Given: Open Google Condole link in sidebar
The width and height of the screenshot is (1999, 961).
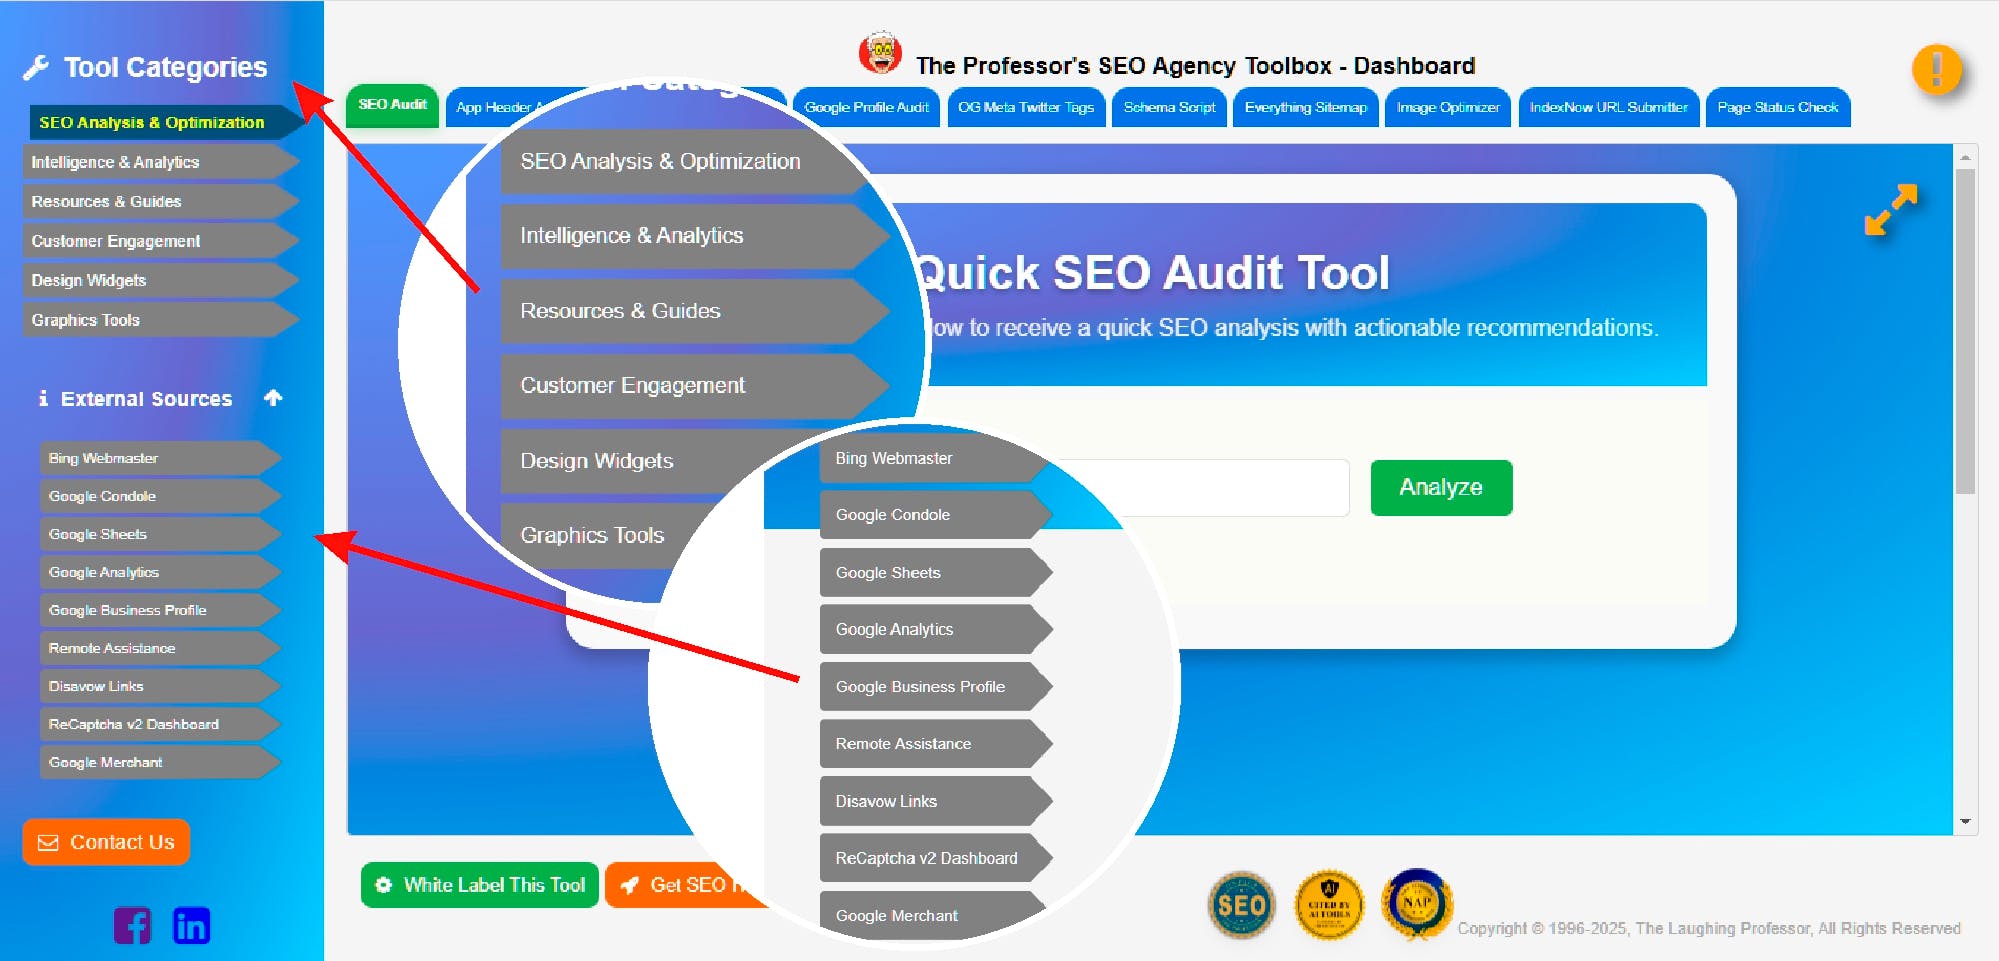Looking at the screenshot, I should [160, 496].
